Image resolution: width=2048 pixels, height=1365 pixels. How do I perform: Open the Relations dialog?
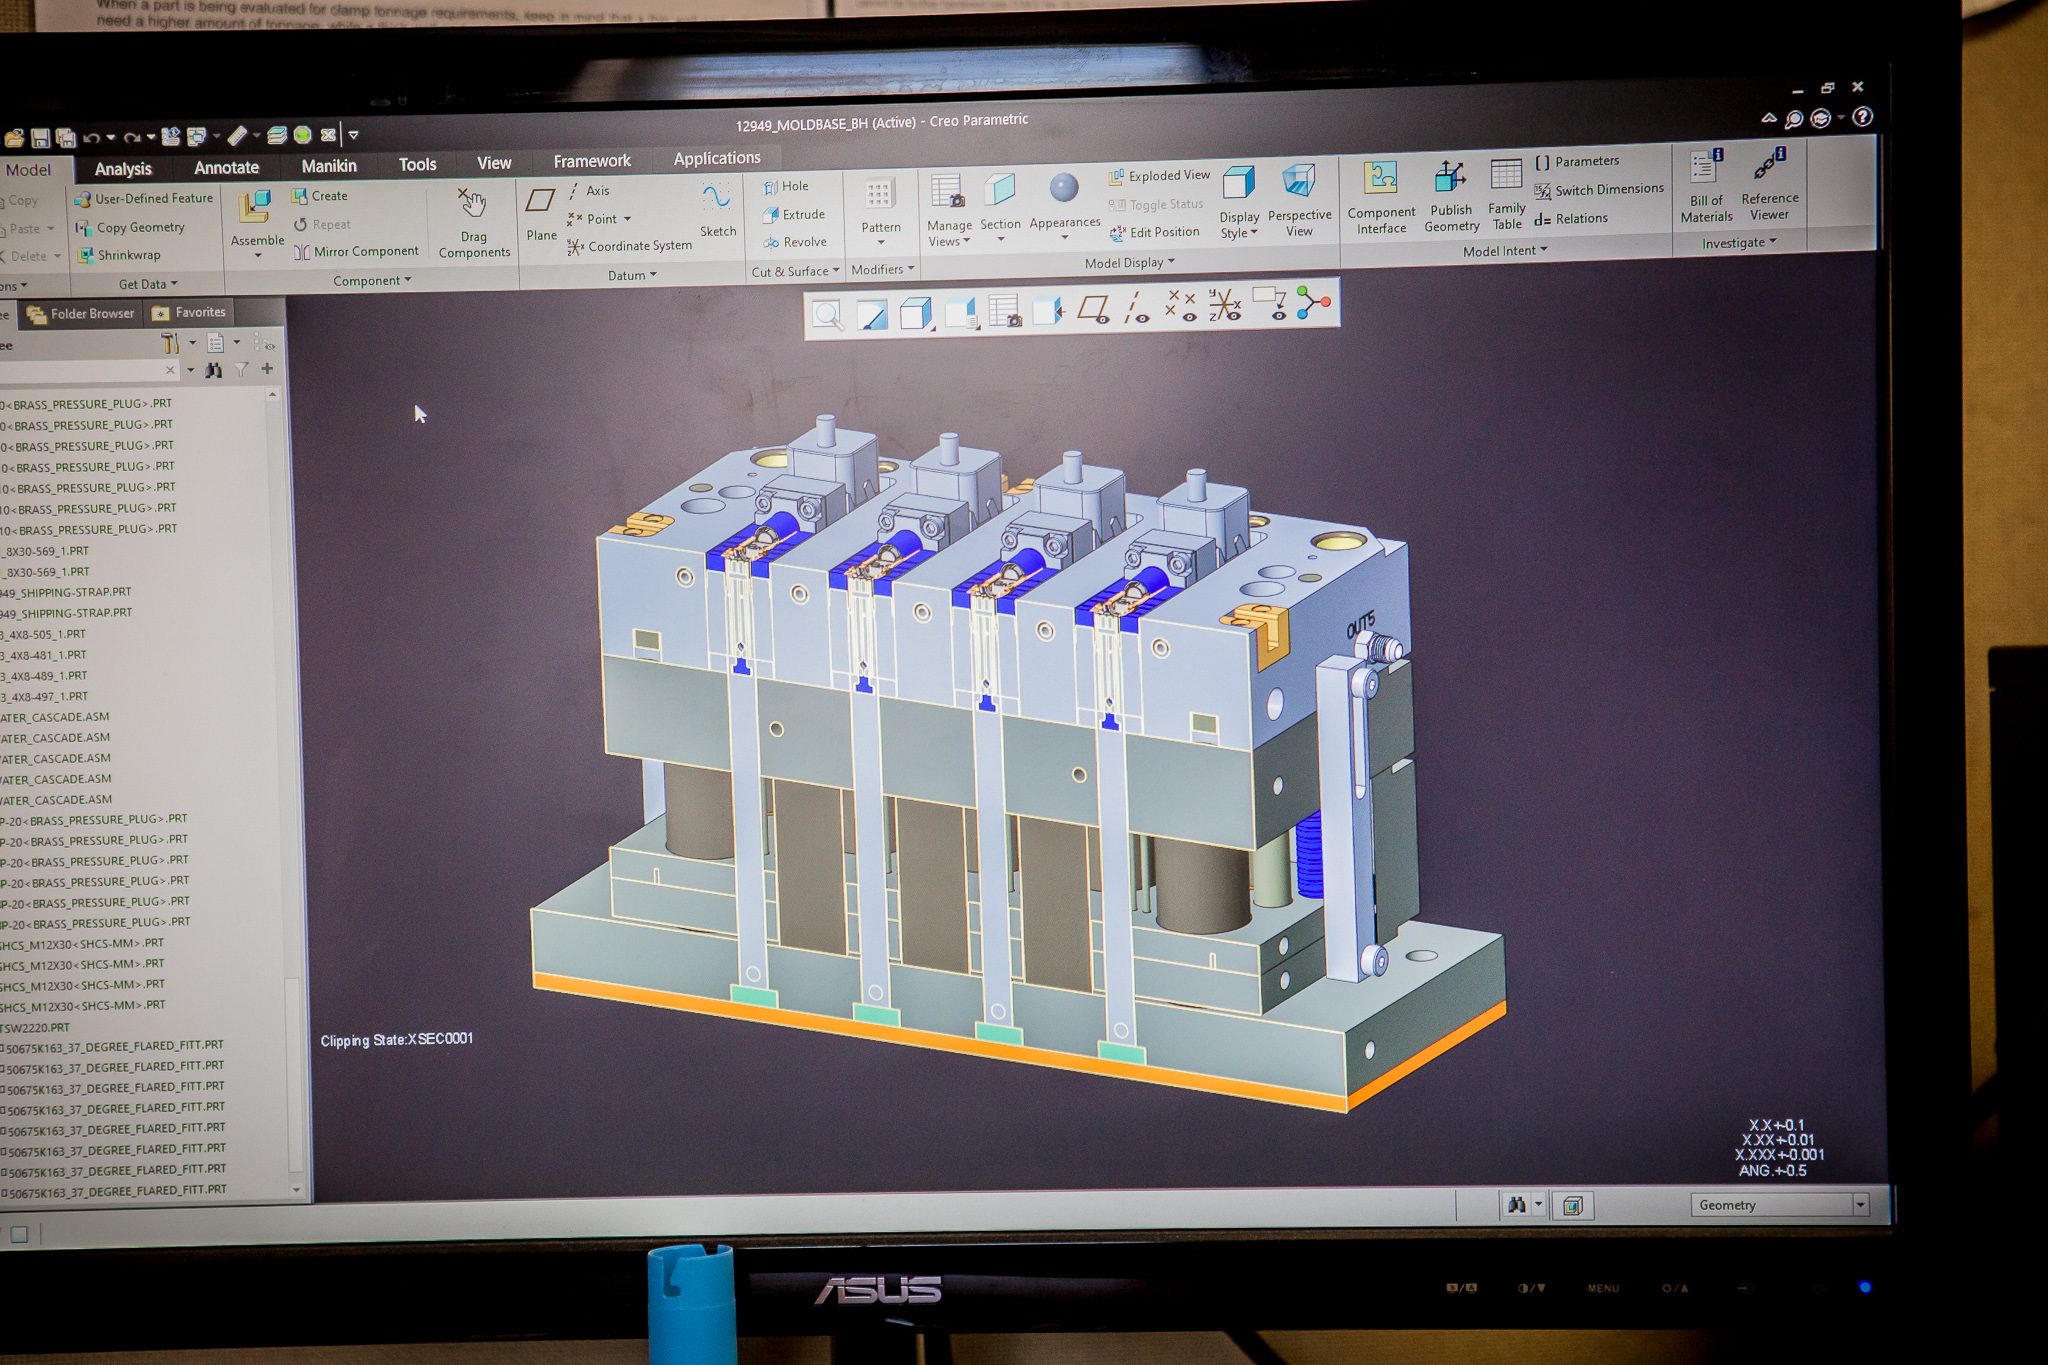click(1571, 218)
